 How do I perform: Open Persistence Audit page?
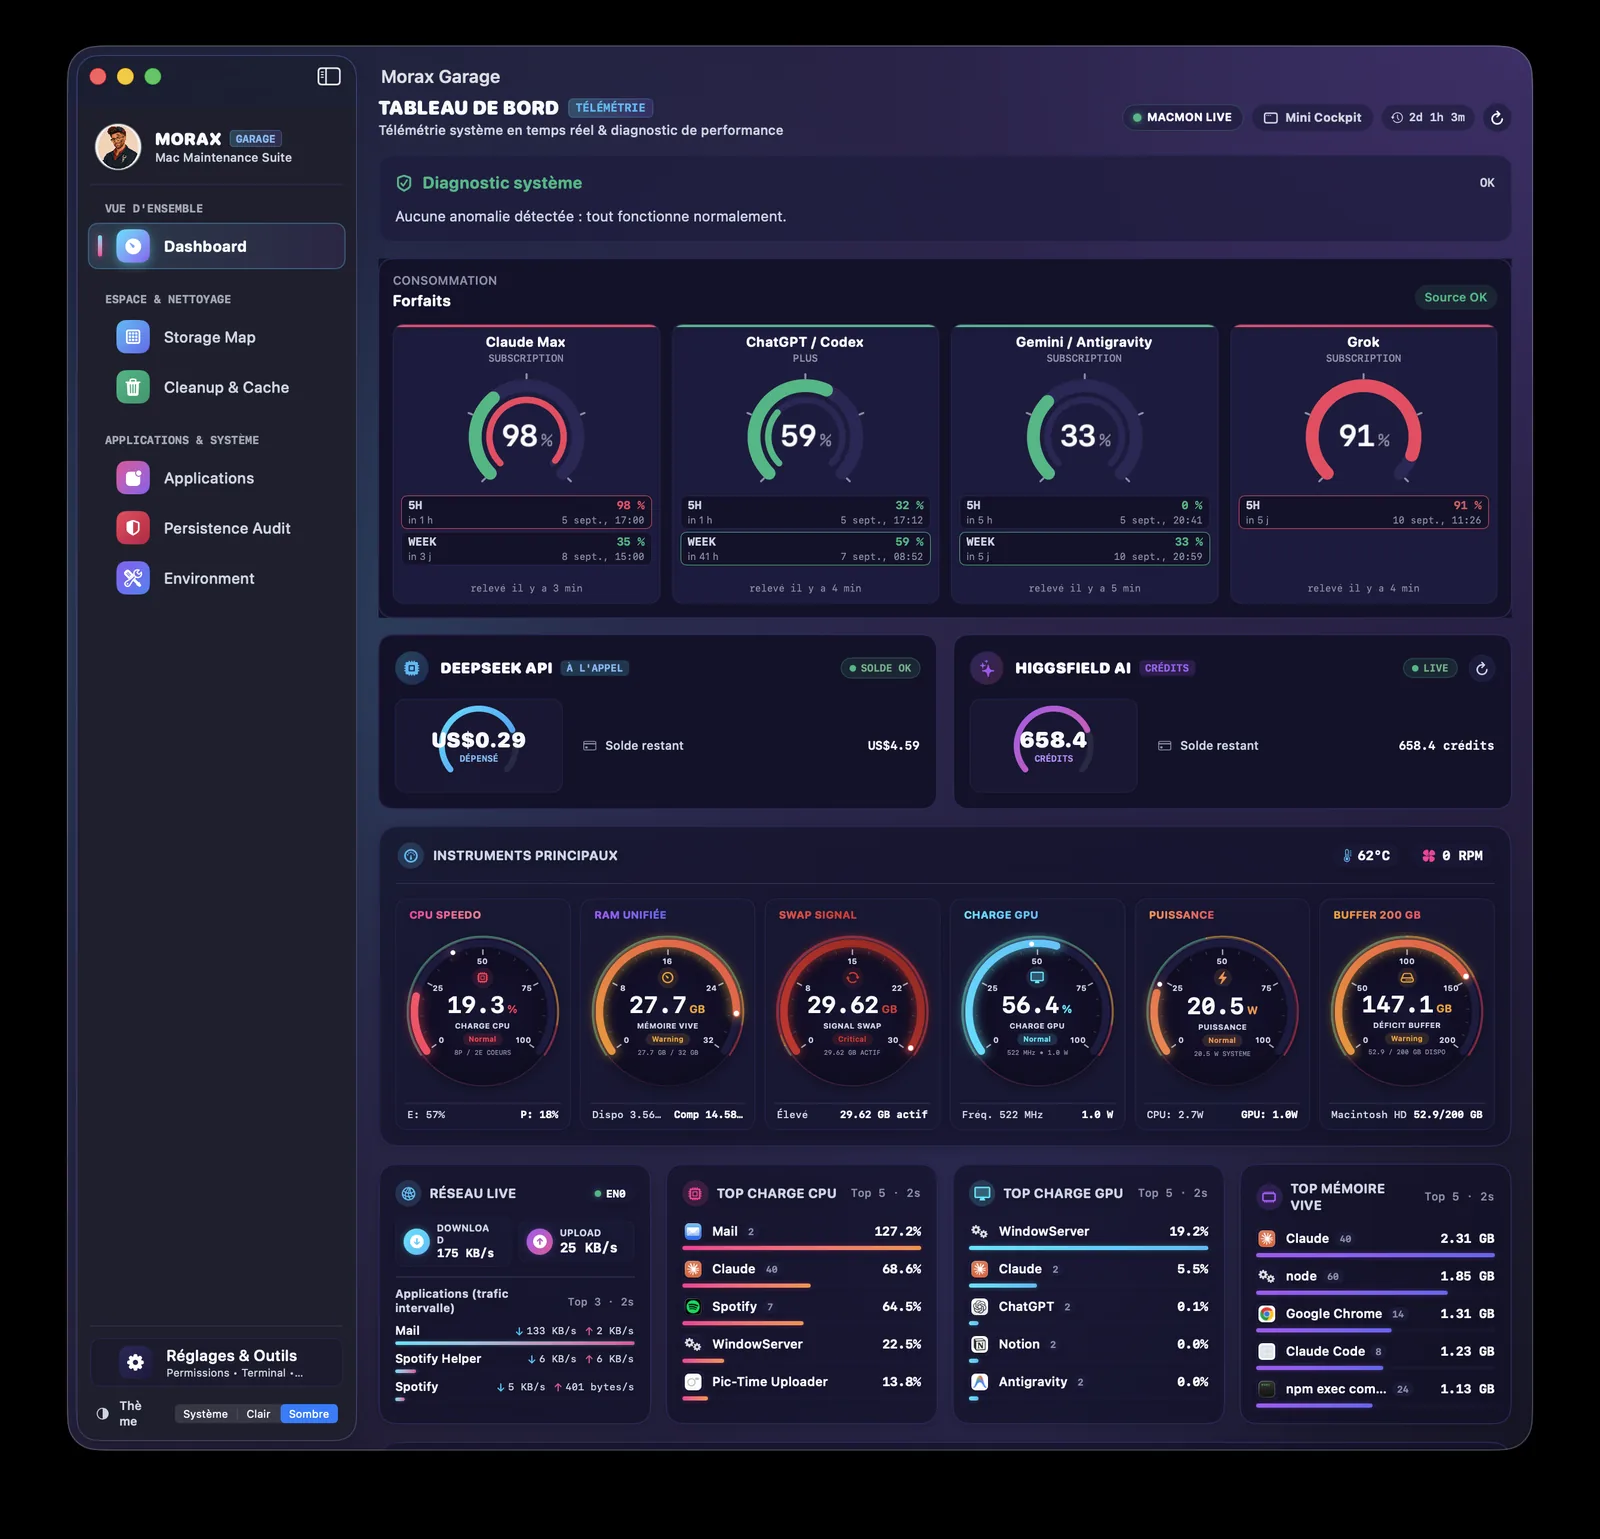pyautogui.click(x=217, y=528)
